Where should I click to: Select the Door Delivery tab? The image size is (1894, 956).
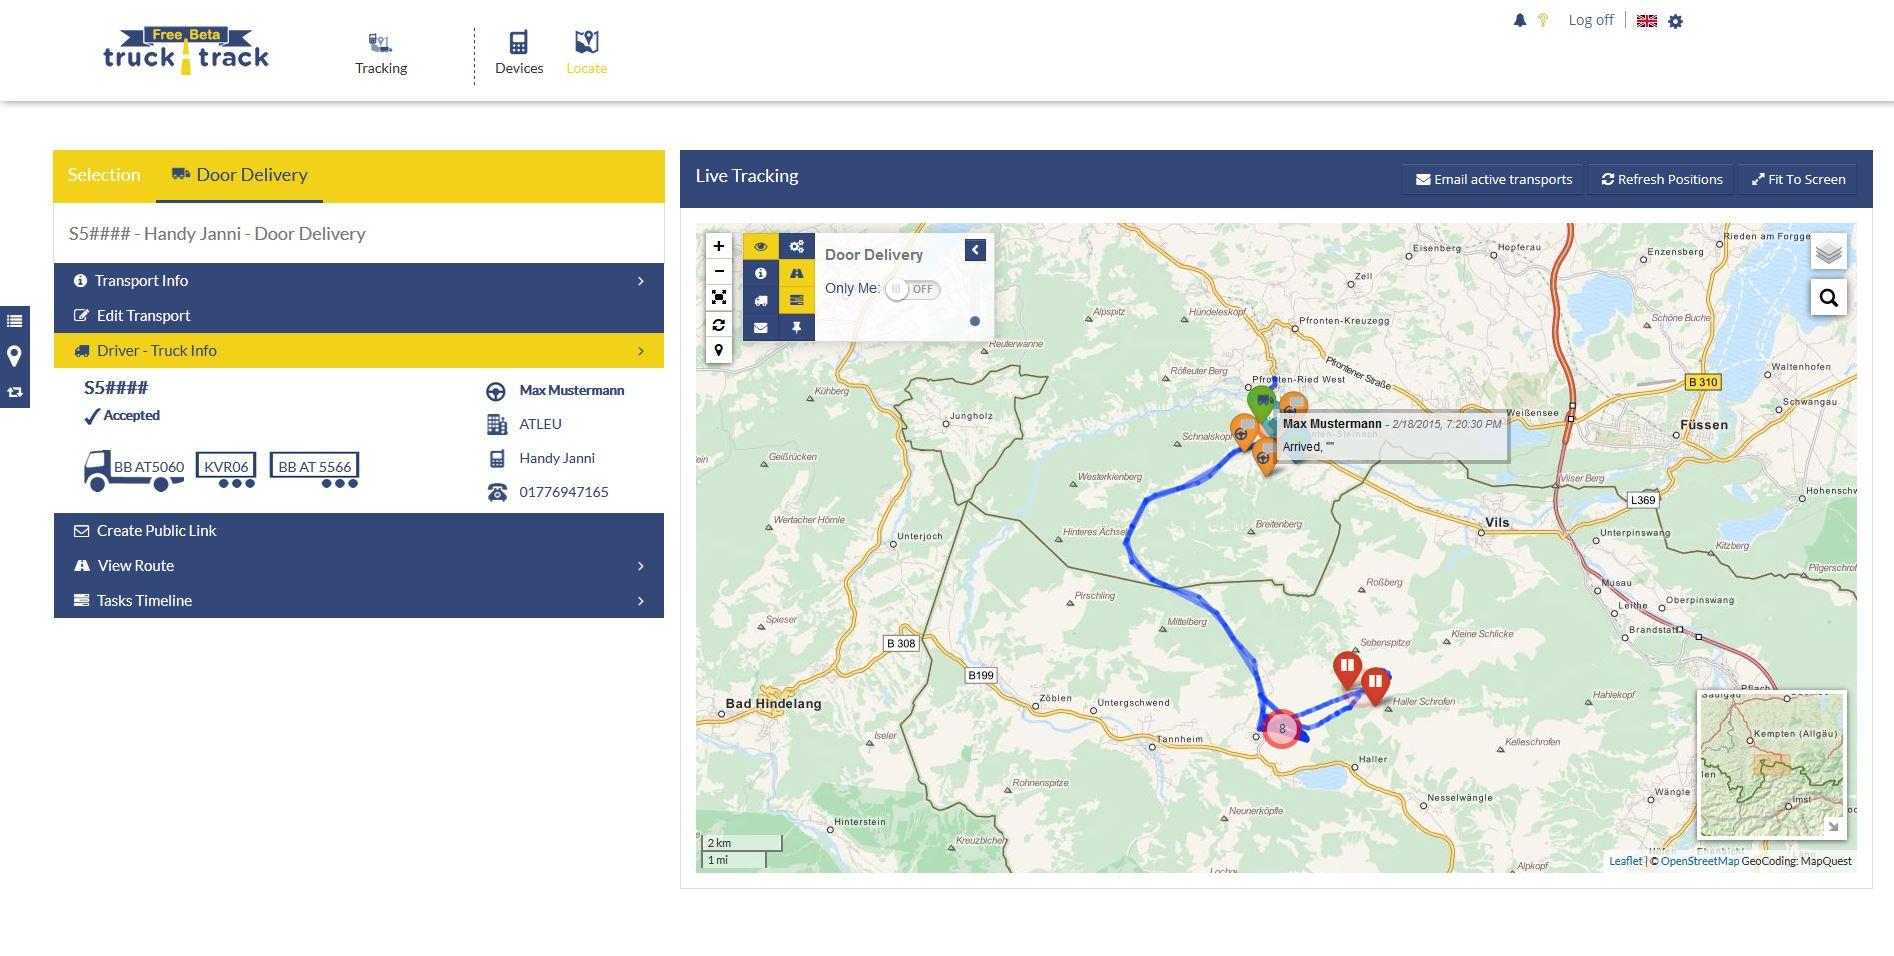[239, 175]
